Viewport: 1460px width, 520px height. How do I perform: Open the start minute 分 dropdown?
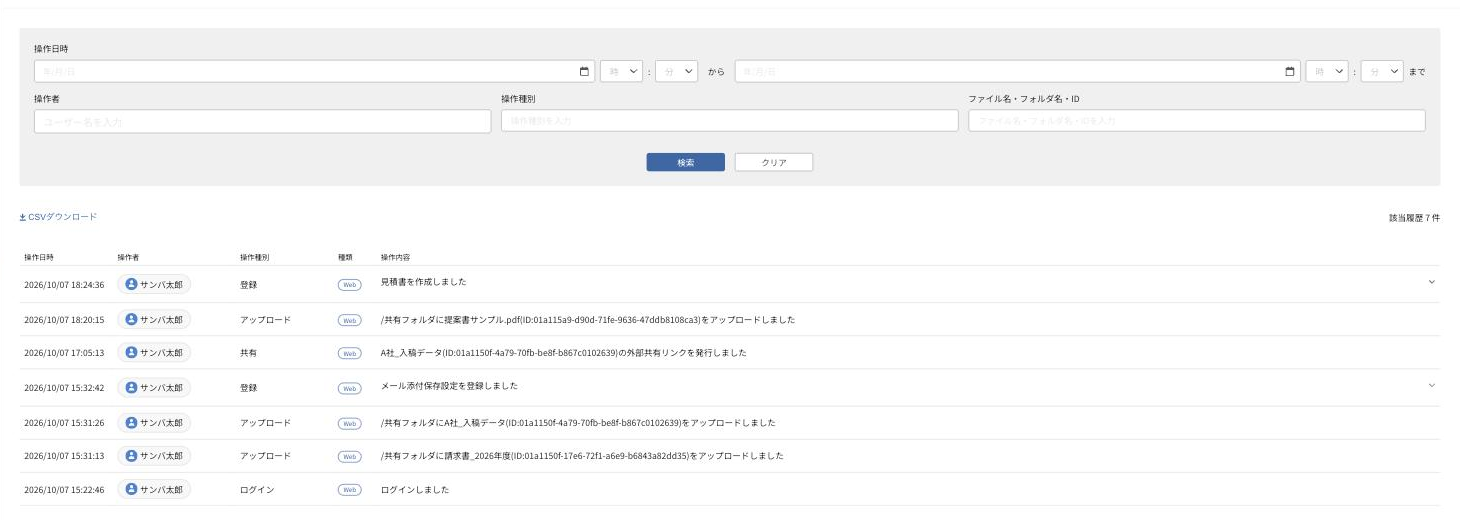[x=676, y=72]
